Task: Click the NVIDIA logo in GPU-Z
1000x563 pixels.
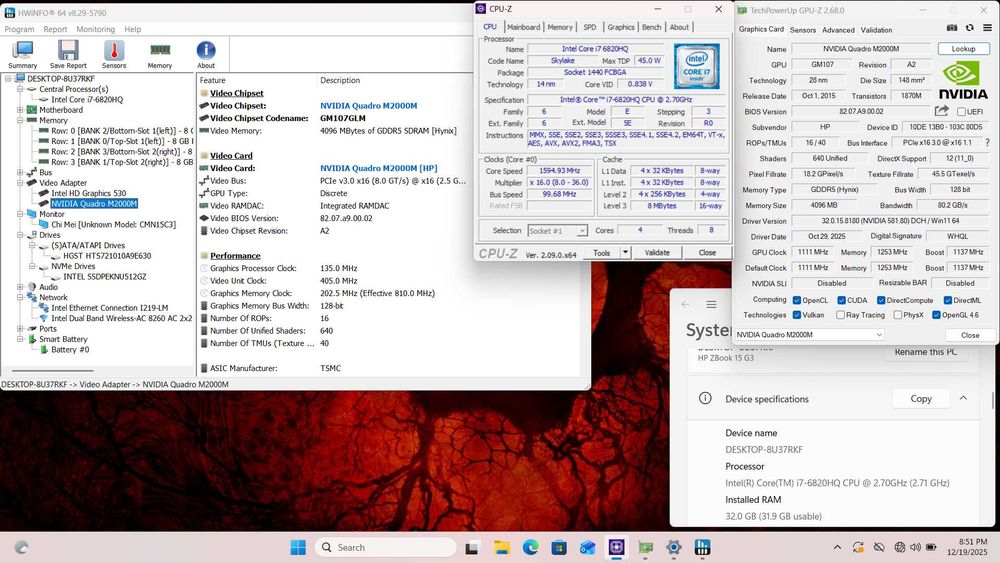Action: point(963,80)
